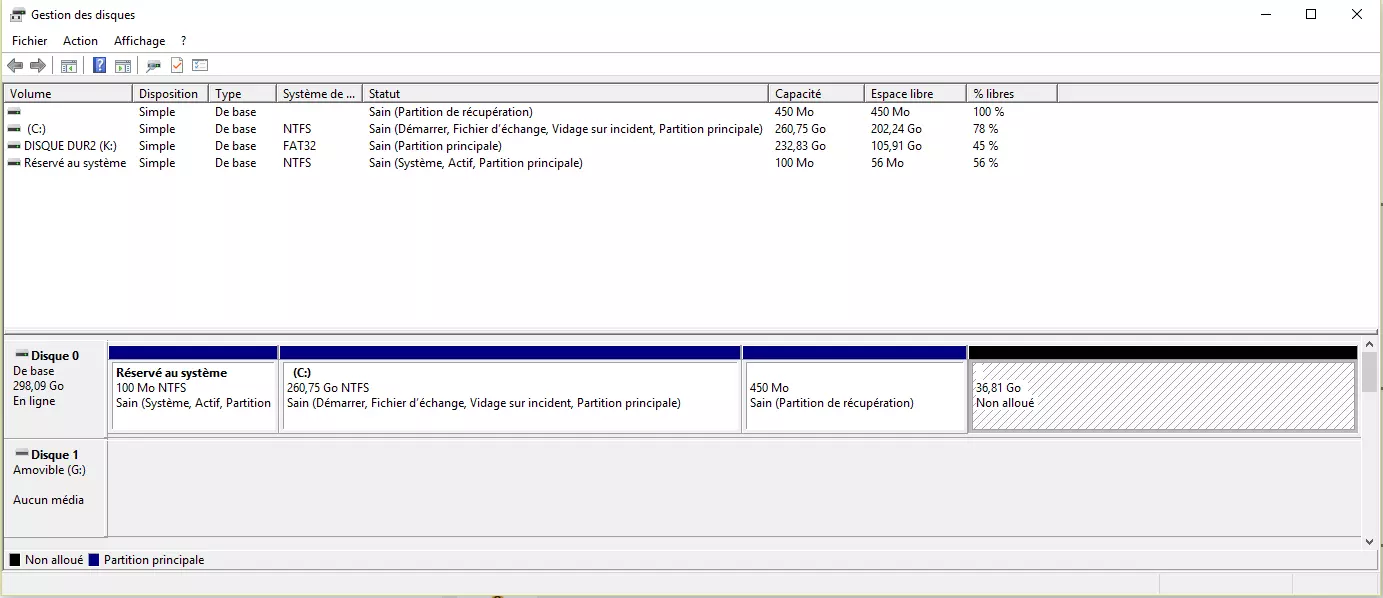
Task: Click the 78 % free cell
Action: [x=985, y=129]
